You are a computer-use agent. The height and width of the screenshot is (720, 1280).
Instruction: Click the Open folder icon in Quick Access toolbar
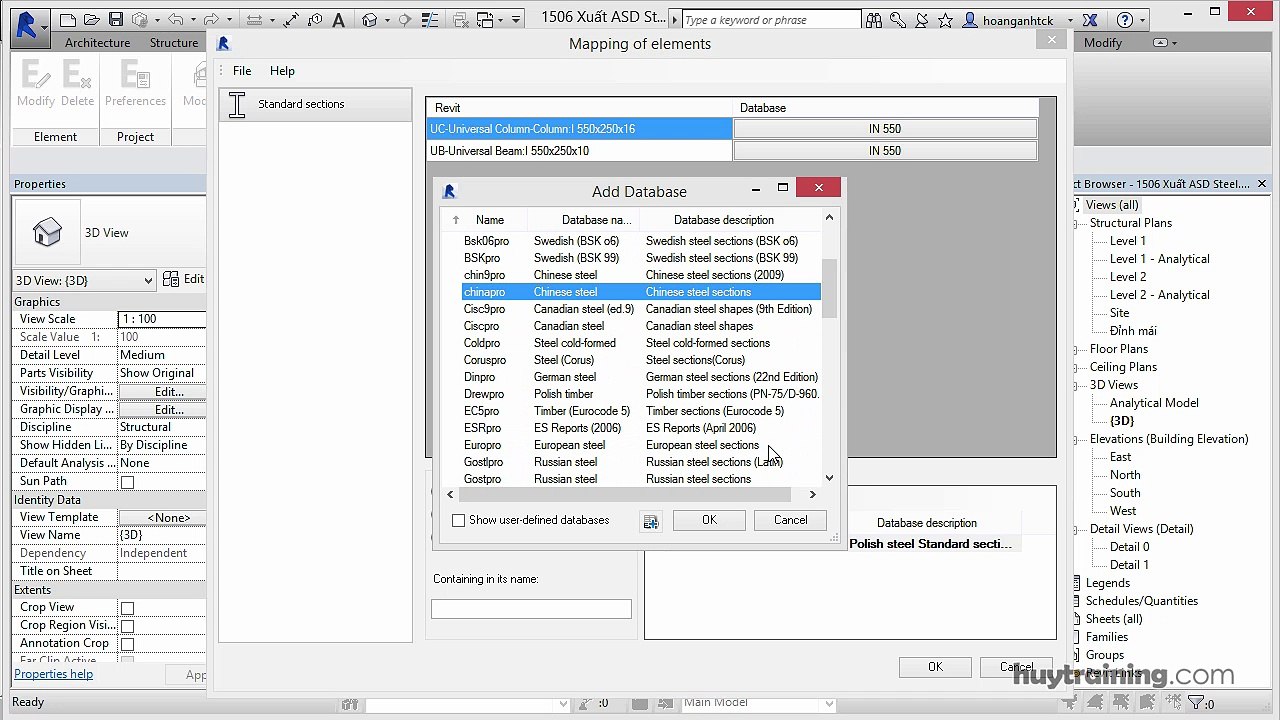pos(92,20)
